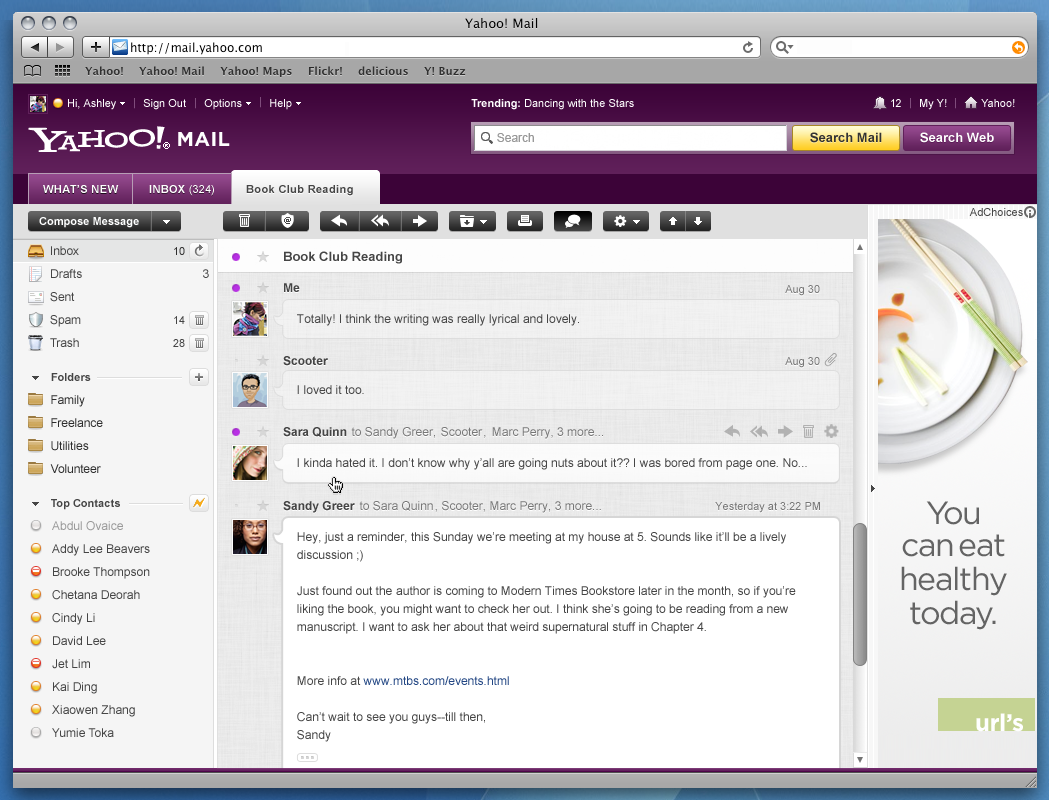Forward message using toolbar arrow
Image resolution: width=1049 pixels, height=800 pixels.
click(x=419, y=221)
